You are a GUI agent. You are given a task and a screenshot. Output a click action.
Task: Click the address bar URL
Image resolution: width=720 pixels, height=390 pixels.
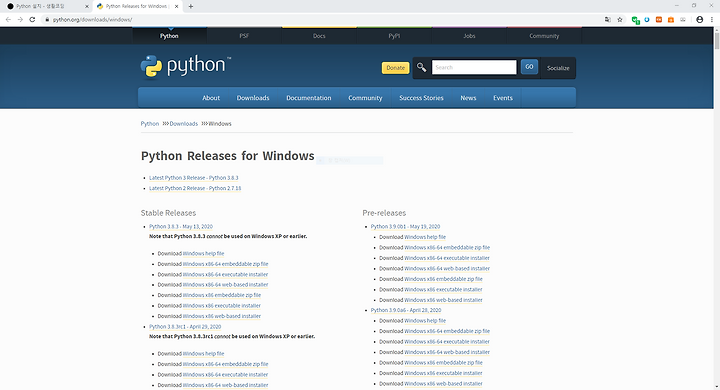[x=92, y=19]
